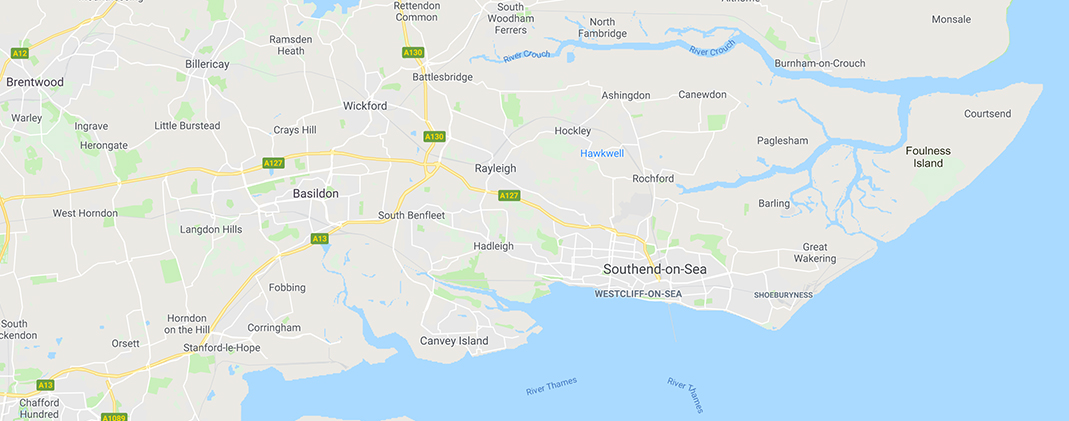The width and height of the screenshot is (1069, 421).
Task: Click the A13 road shield near Basildon
Action: tap(319, 238)
